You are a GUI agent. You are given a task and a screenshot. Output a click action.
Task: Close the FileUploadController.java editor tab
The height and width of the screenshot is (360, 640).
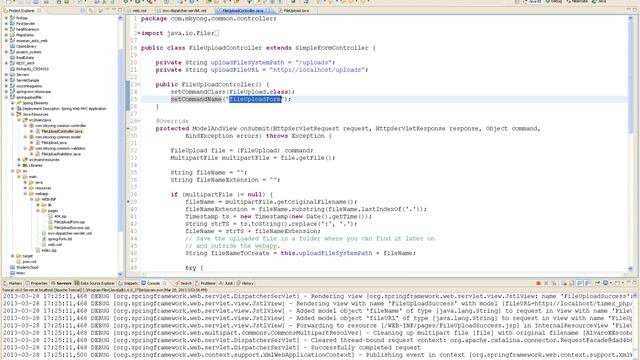268,11
